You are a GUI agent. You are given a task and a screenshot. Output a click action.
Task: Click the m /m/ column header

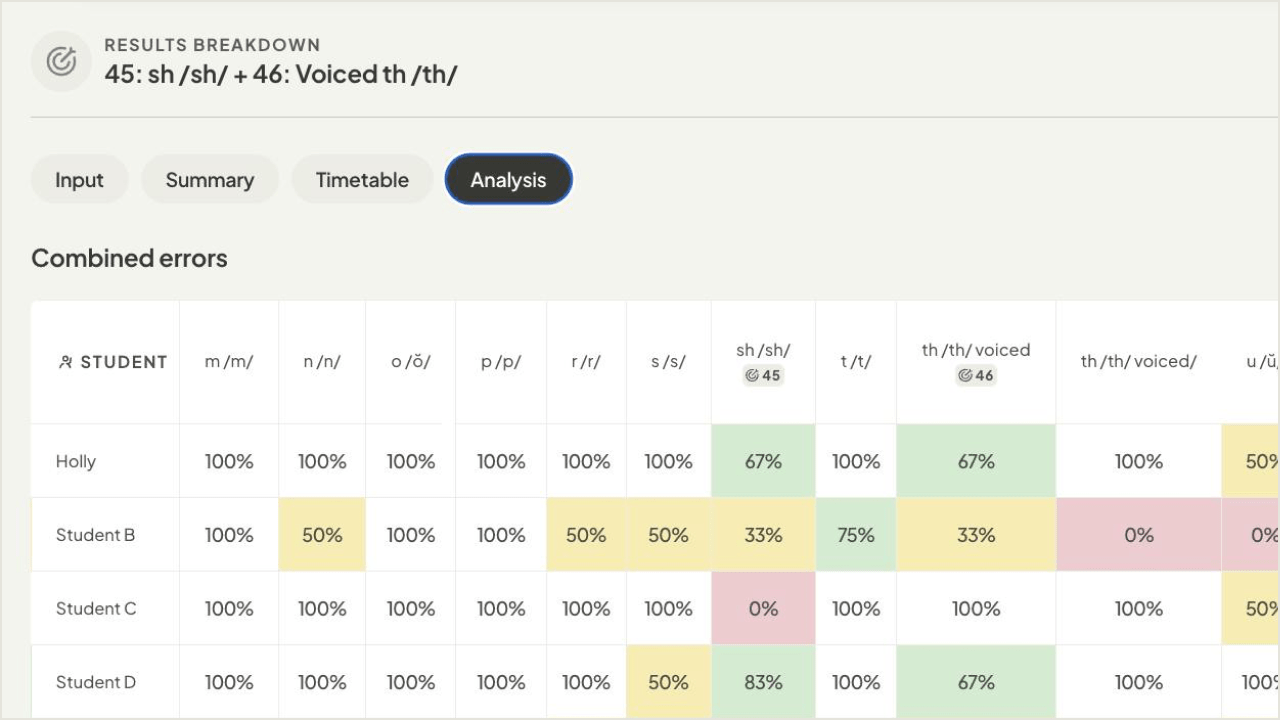pyautogui.click(x=229, y=362)
